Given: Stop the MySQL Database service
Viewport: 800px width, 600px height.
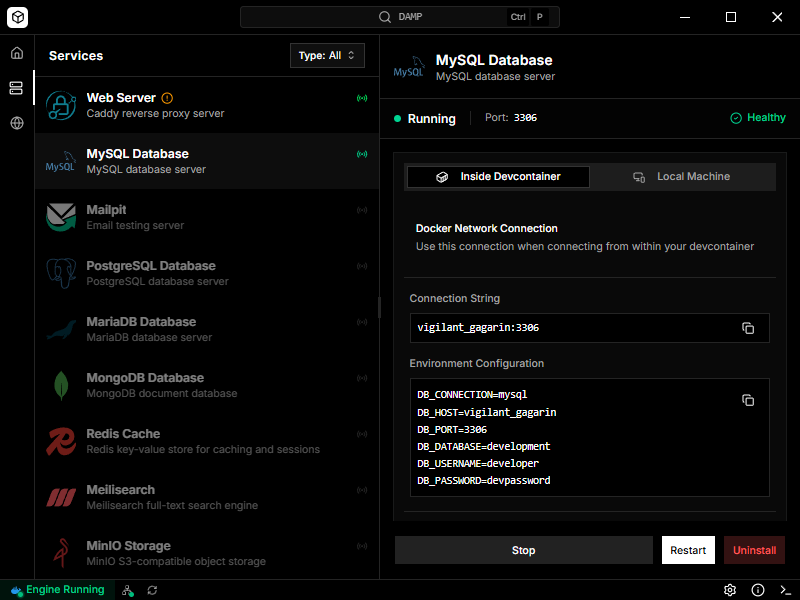Looking at the screenshot, I should (523, 550).
